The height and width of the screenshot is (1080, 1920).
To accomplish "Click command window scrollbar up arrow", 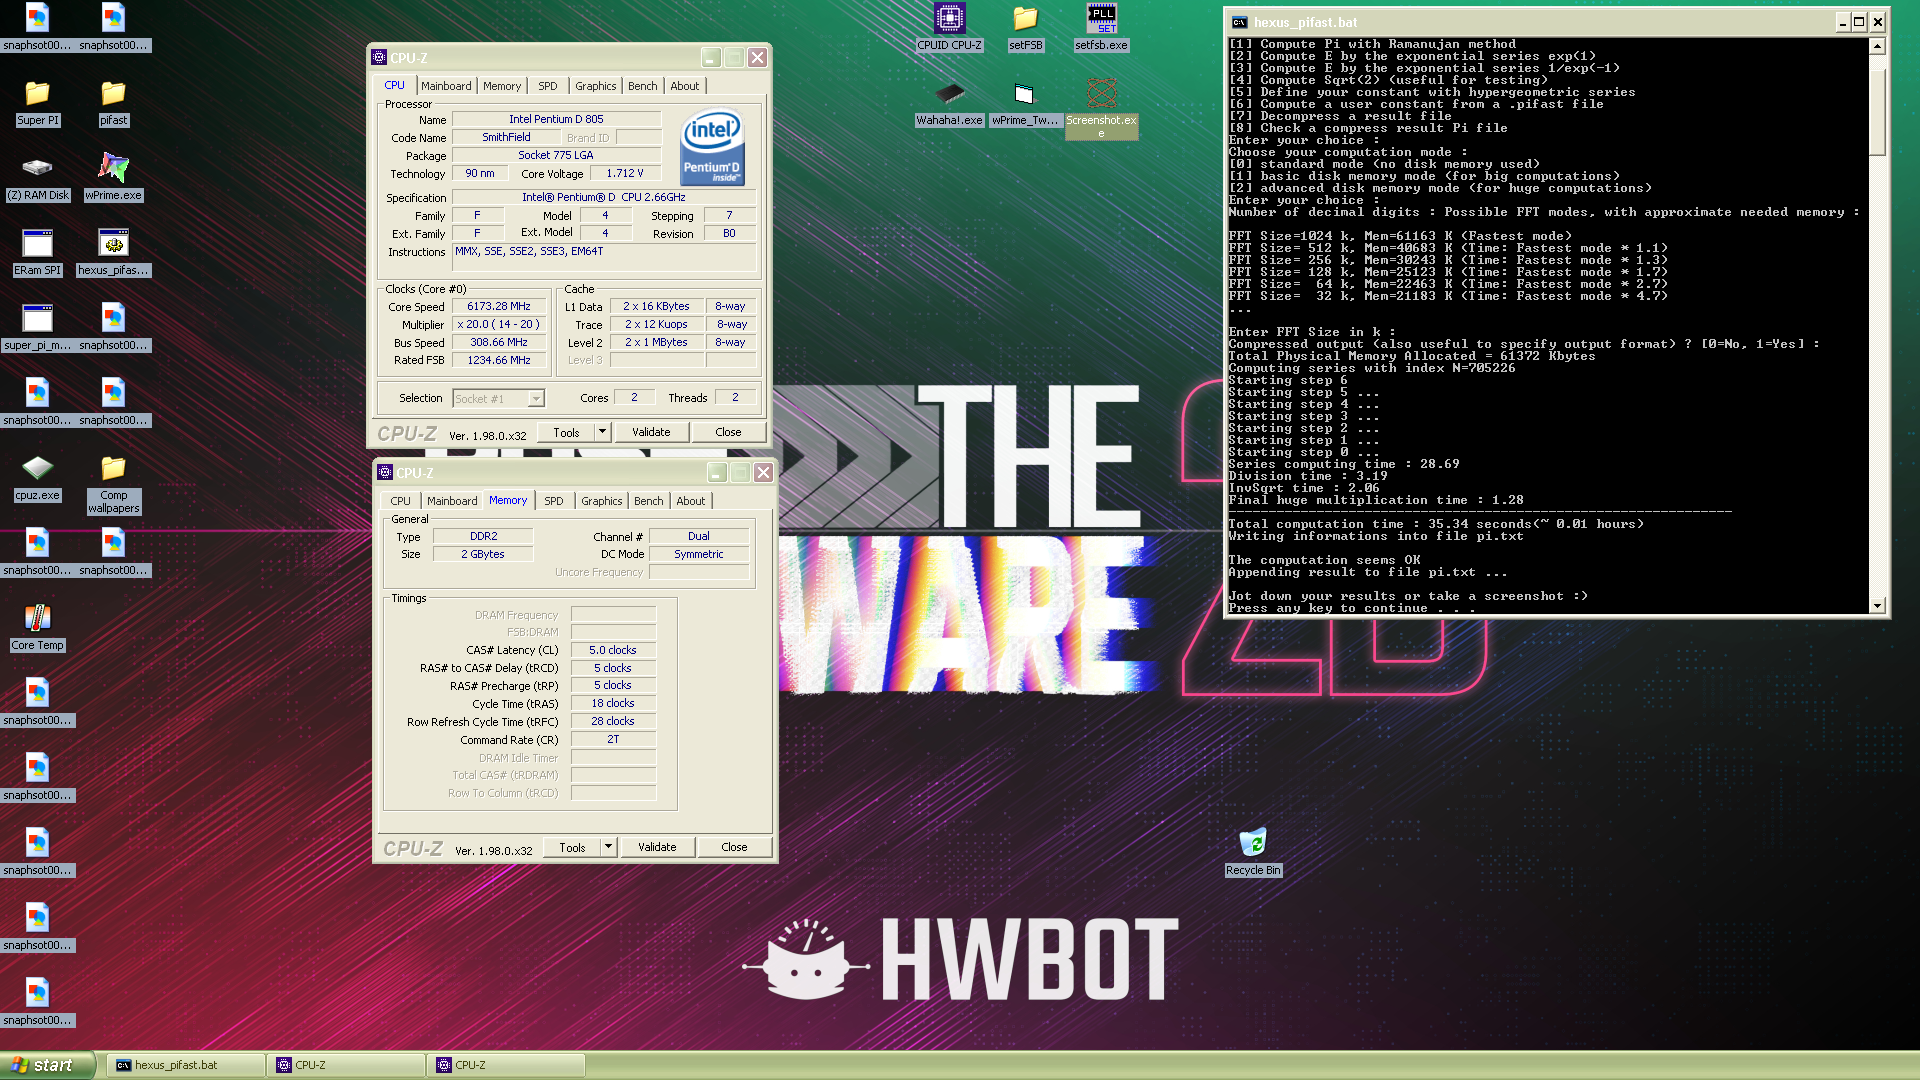I will click(x=1877, y=46).
